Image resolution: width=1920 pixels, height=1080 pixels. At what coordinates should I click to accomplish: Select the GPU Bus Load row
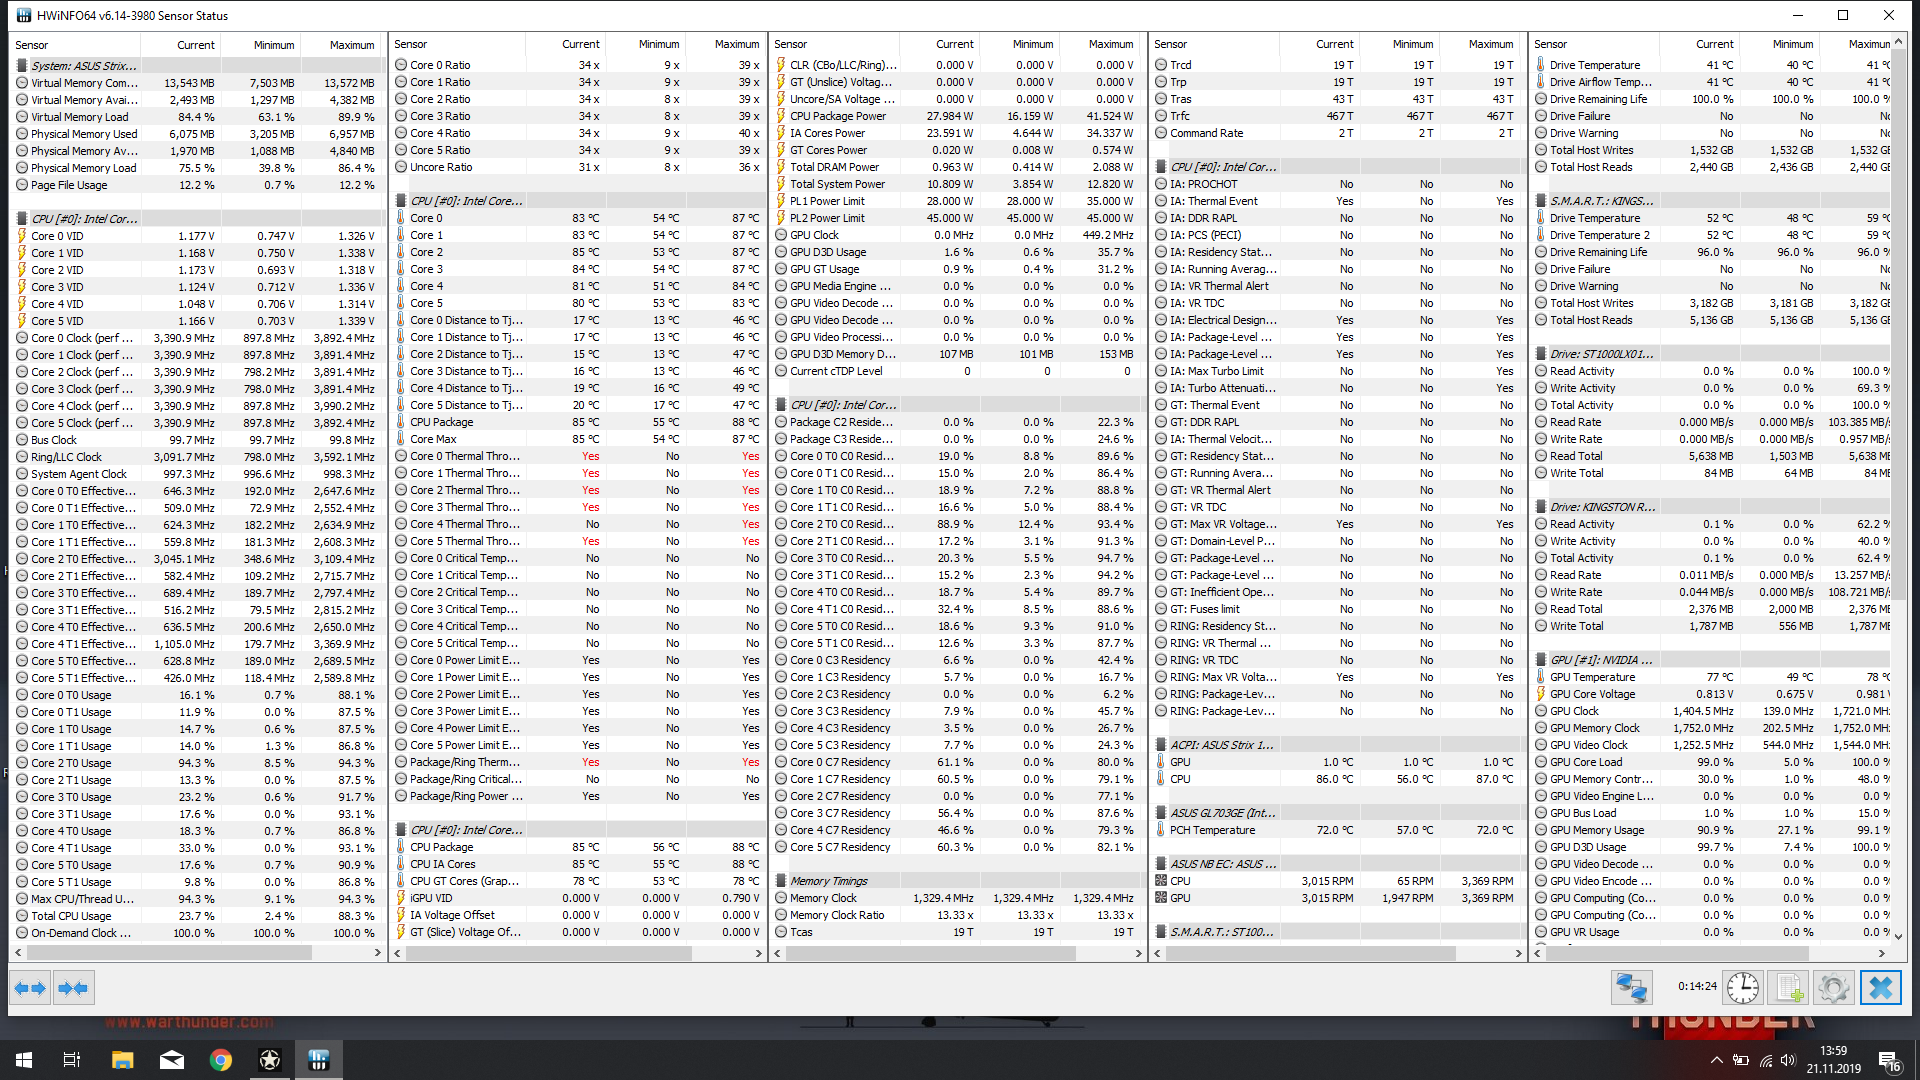1712,813
